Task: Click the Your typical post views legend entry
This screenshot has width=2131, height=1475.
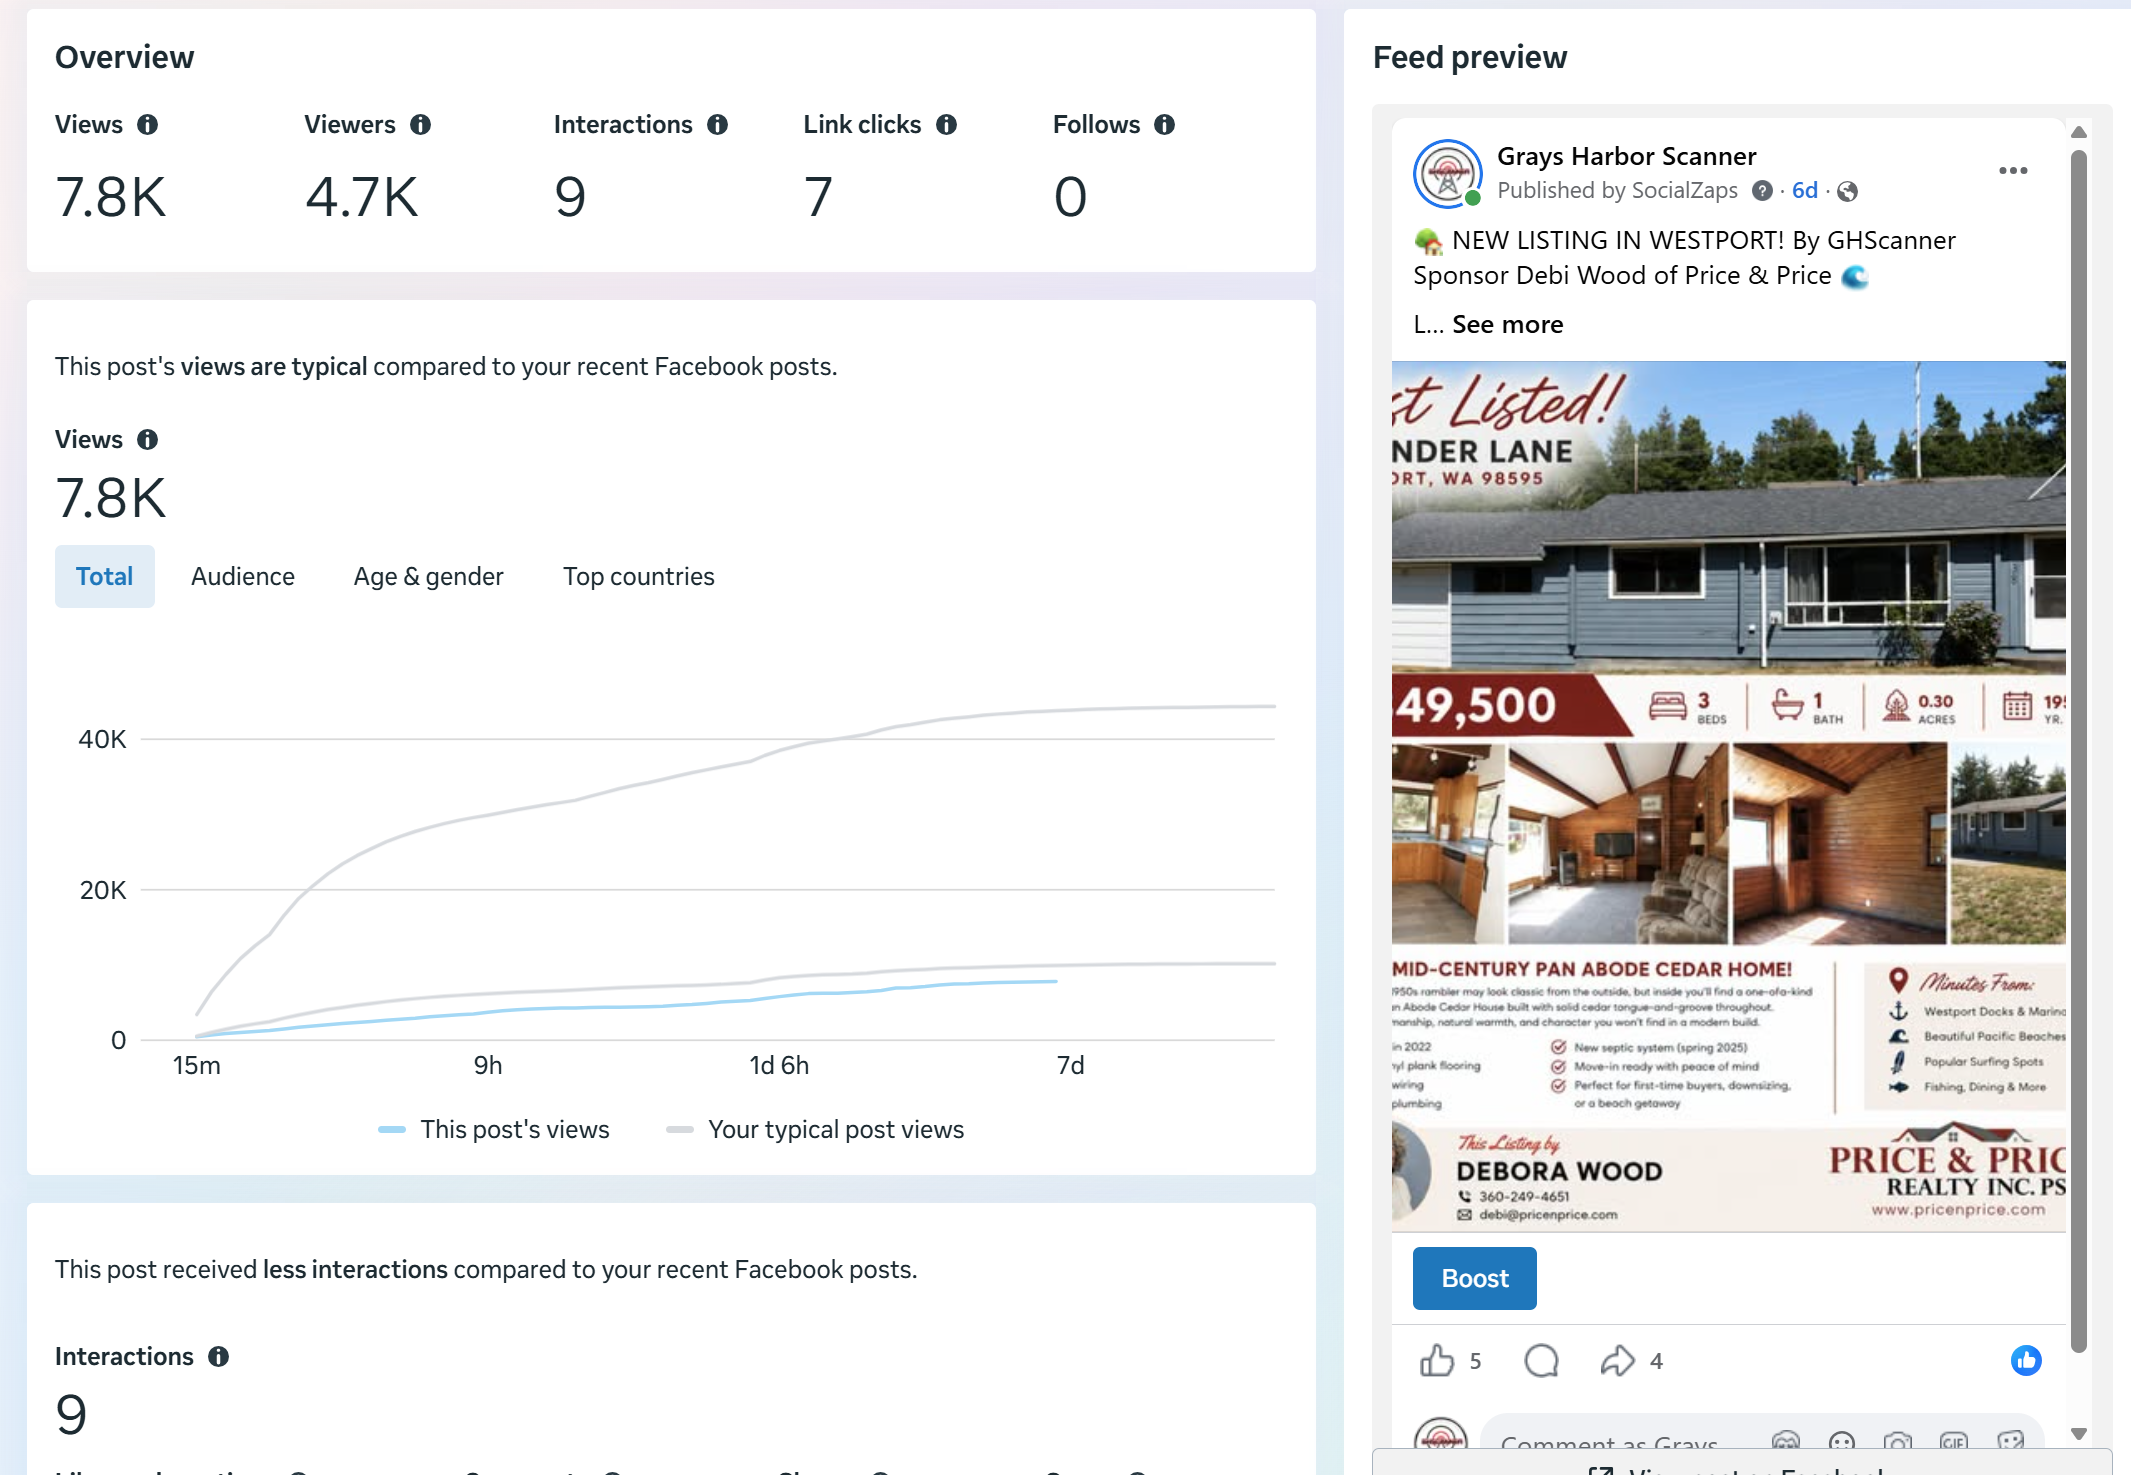Action: 815,1130
